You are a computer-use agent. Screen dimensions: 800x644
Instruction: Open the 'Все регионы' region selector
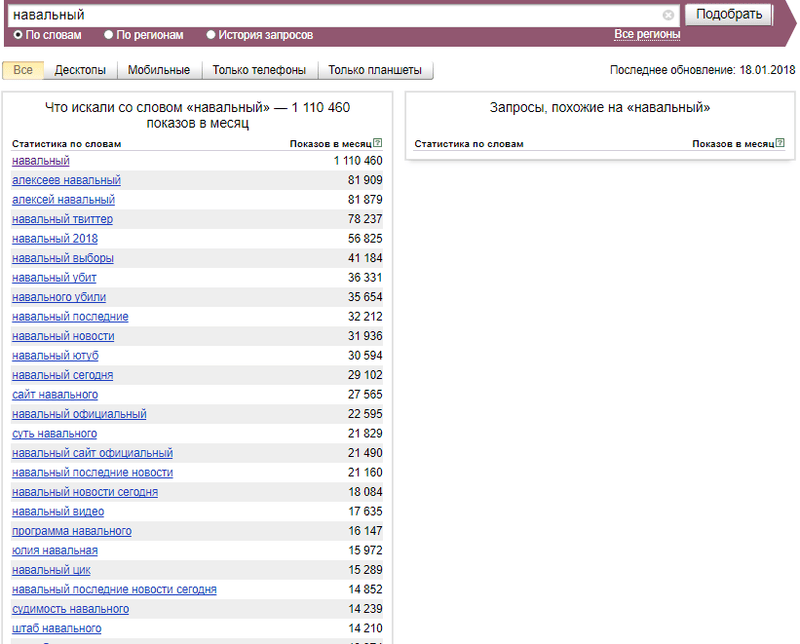(647, 35)
